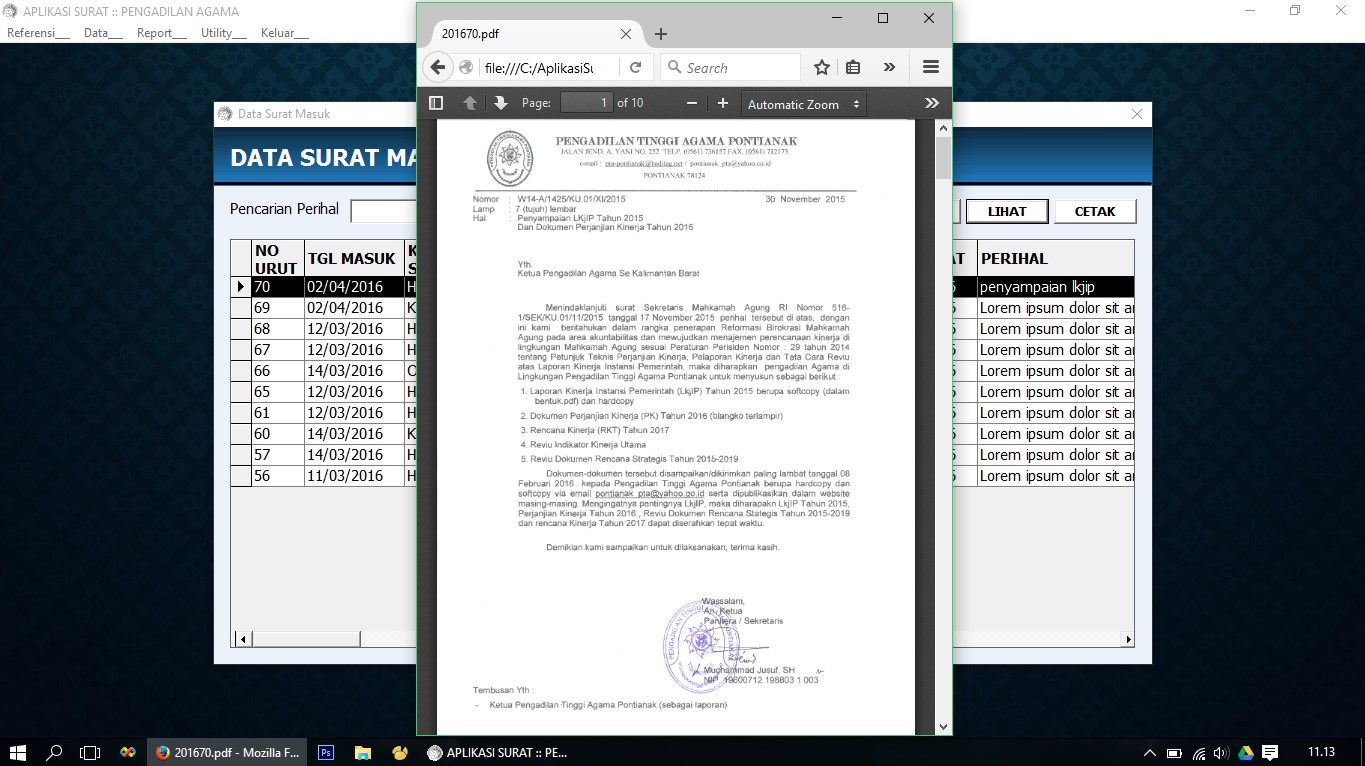Open the Firefox hamburger menu
This screenshot has height=766, width=1365.
[930, 66]
